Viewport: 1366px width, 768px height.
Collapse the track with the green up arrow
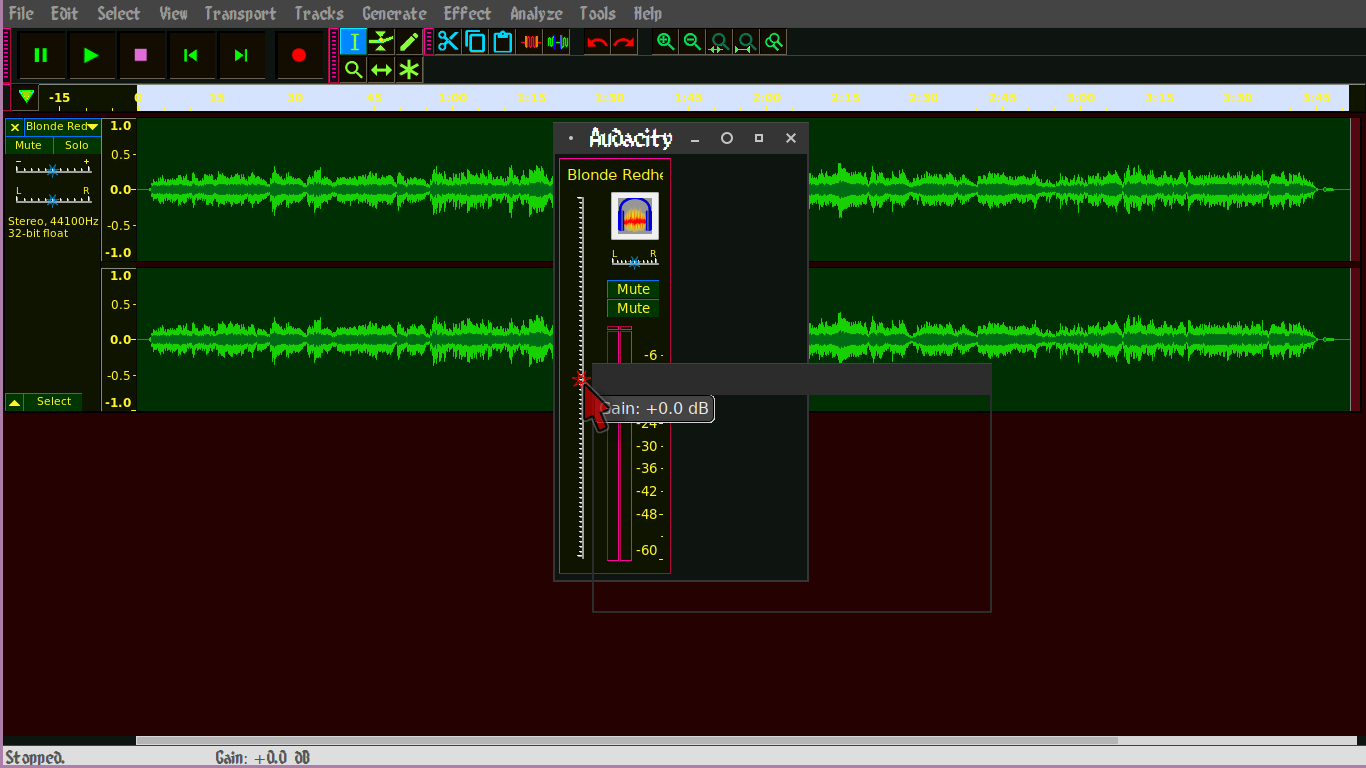[x=13, y=401]
